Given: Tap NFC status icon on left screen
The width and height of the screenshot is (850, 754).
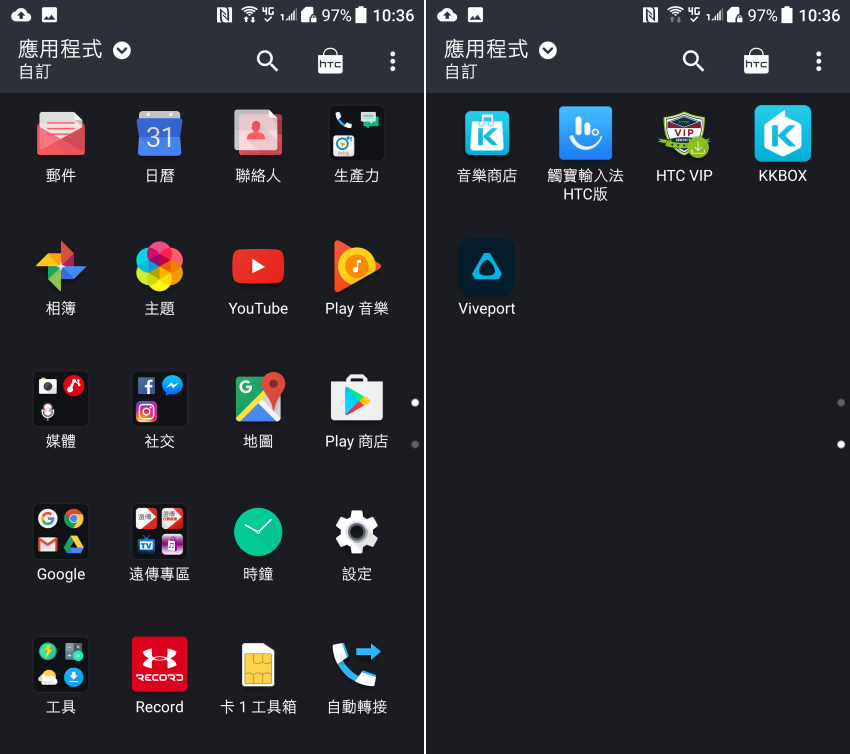Looking at the screenshot, I should pos(224,15).
